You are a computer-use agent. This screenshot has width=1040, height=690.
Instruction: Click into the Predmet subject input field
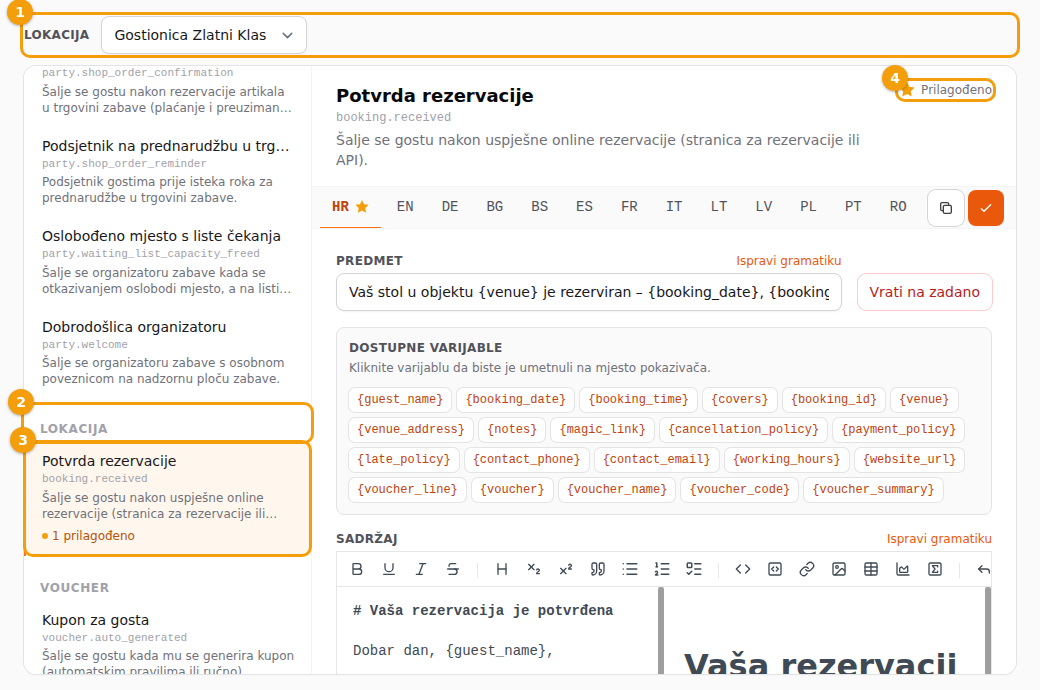click(x=589, y=292)
